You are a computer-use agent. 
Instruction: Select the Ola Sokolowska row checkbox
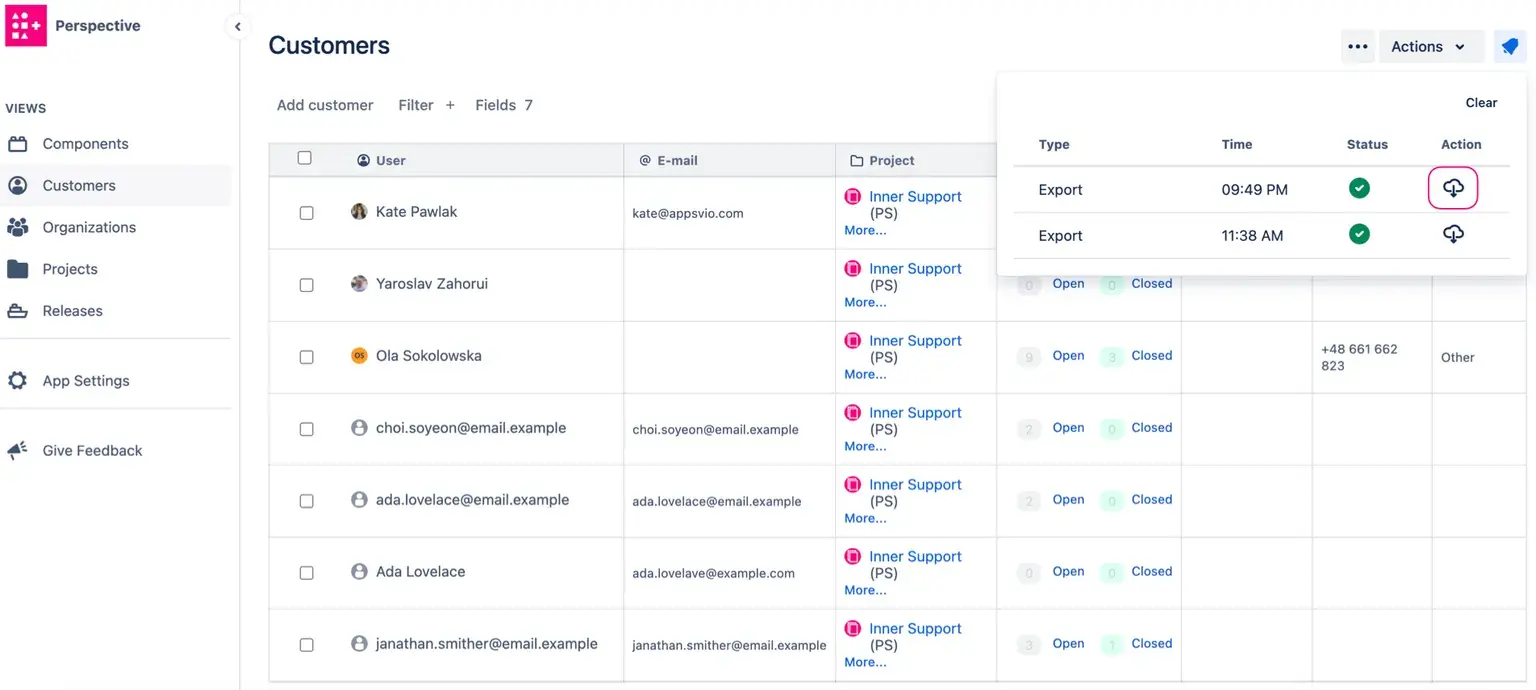306,357
